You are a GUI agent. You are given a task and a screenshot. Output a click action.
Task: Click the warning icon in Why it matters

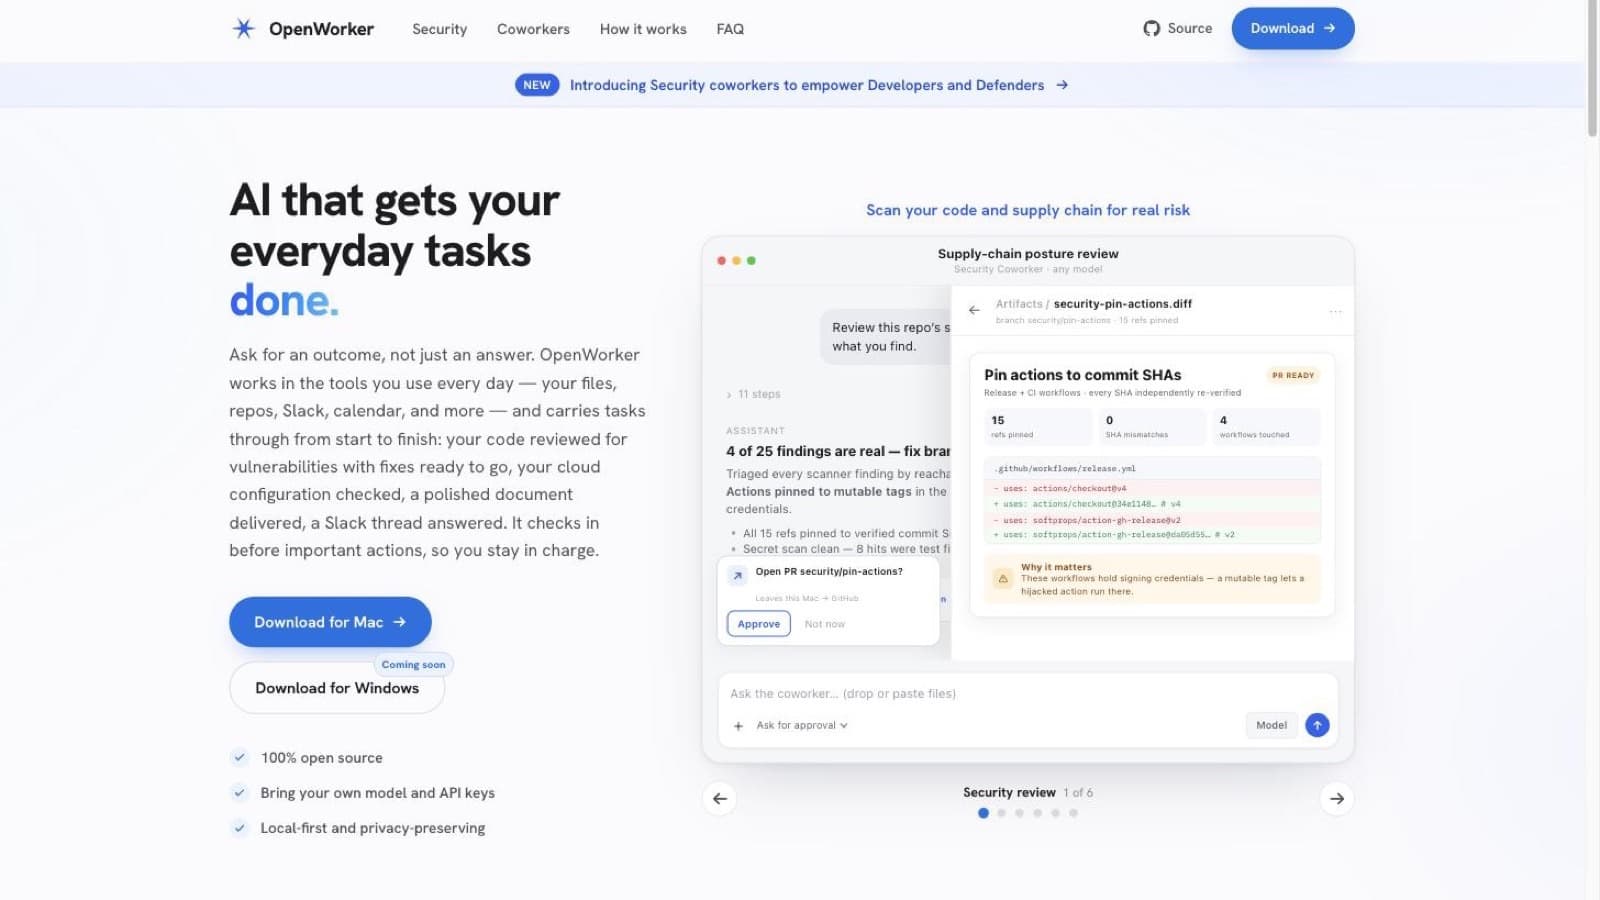click(1003, 578)
